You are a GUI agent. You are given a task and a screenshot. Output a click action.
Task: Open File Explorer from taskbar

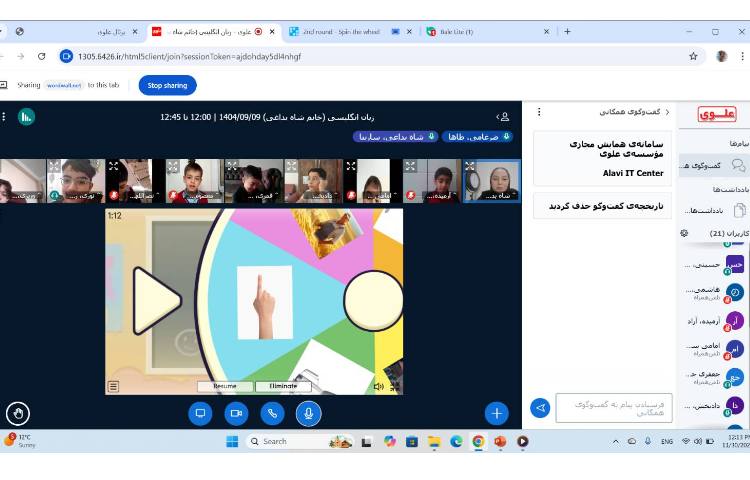pyautogui.click(x=434, y=442)
